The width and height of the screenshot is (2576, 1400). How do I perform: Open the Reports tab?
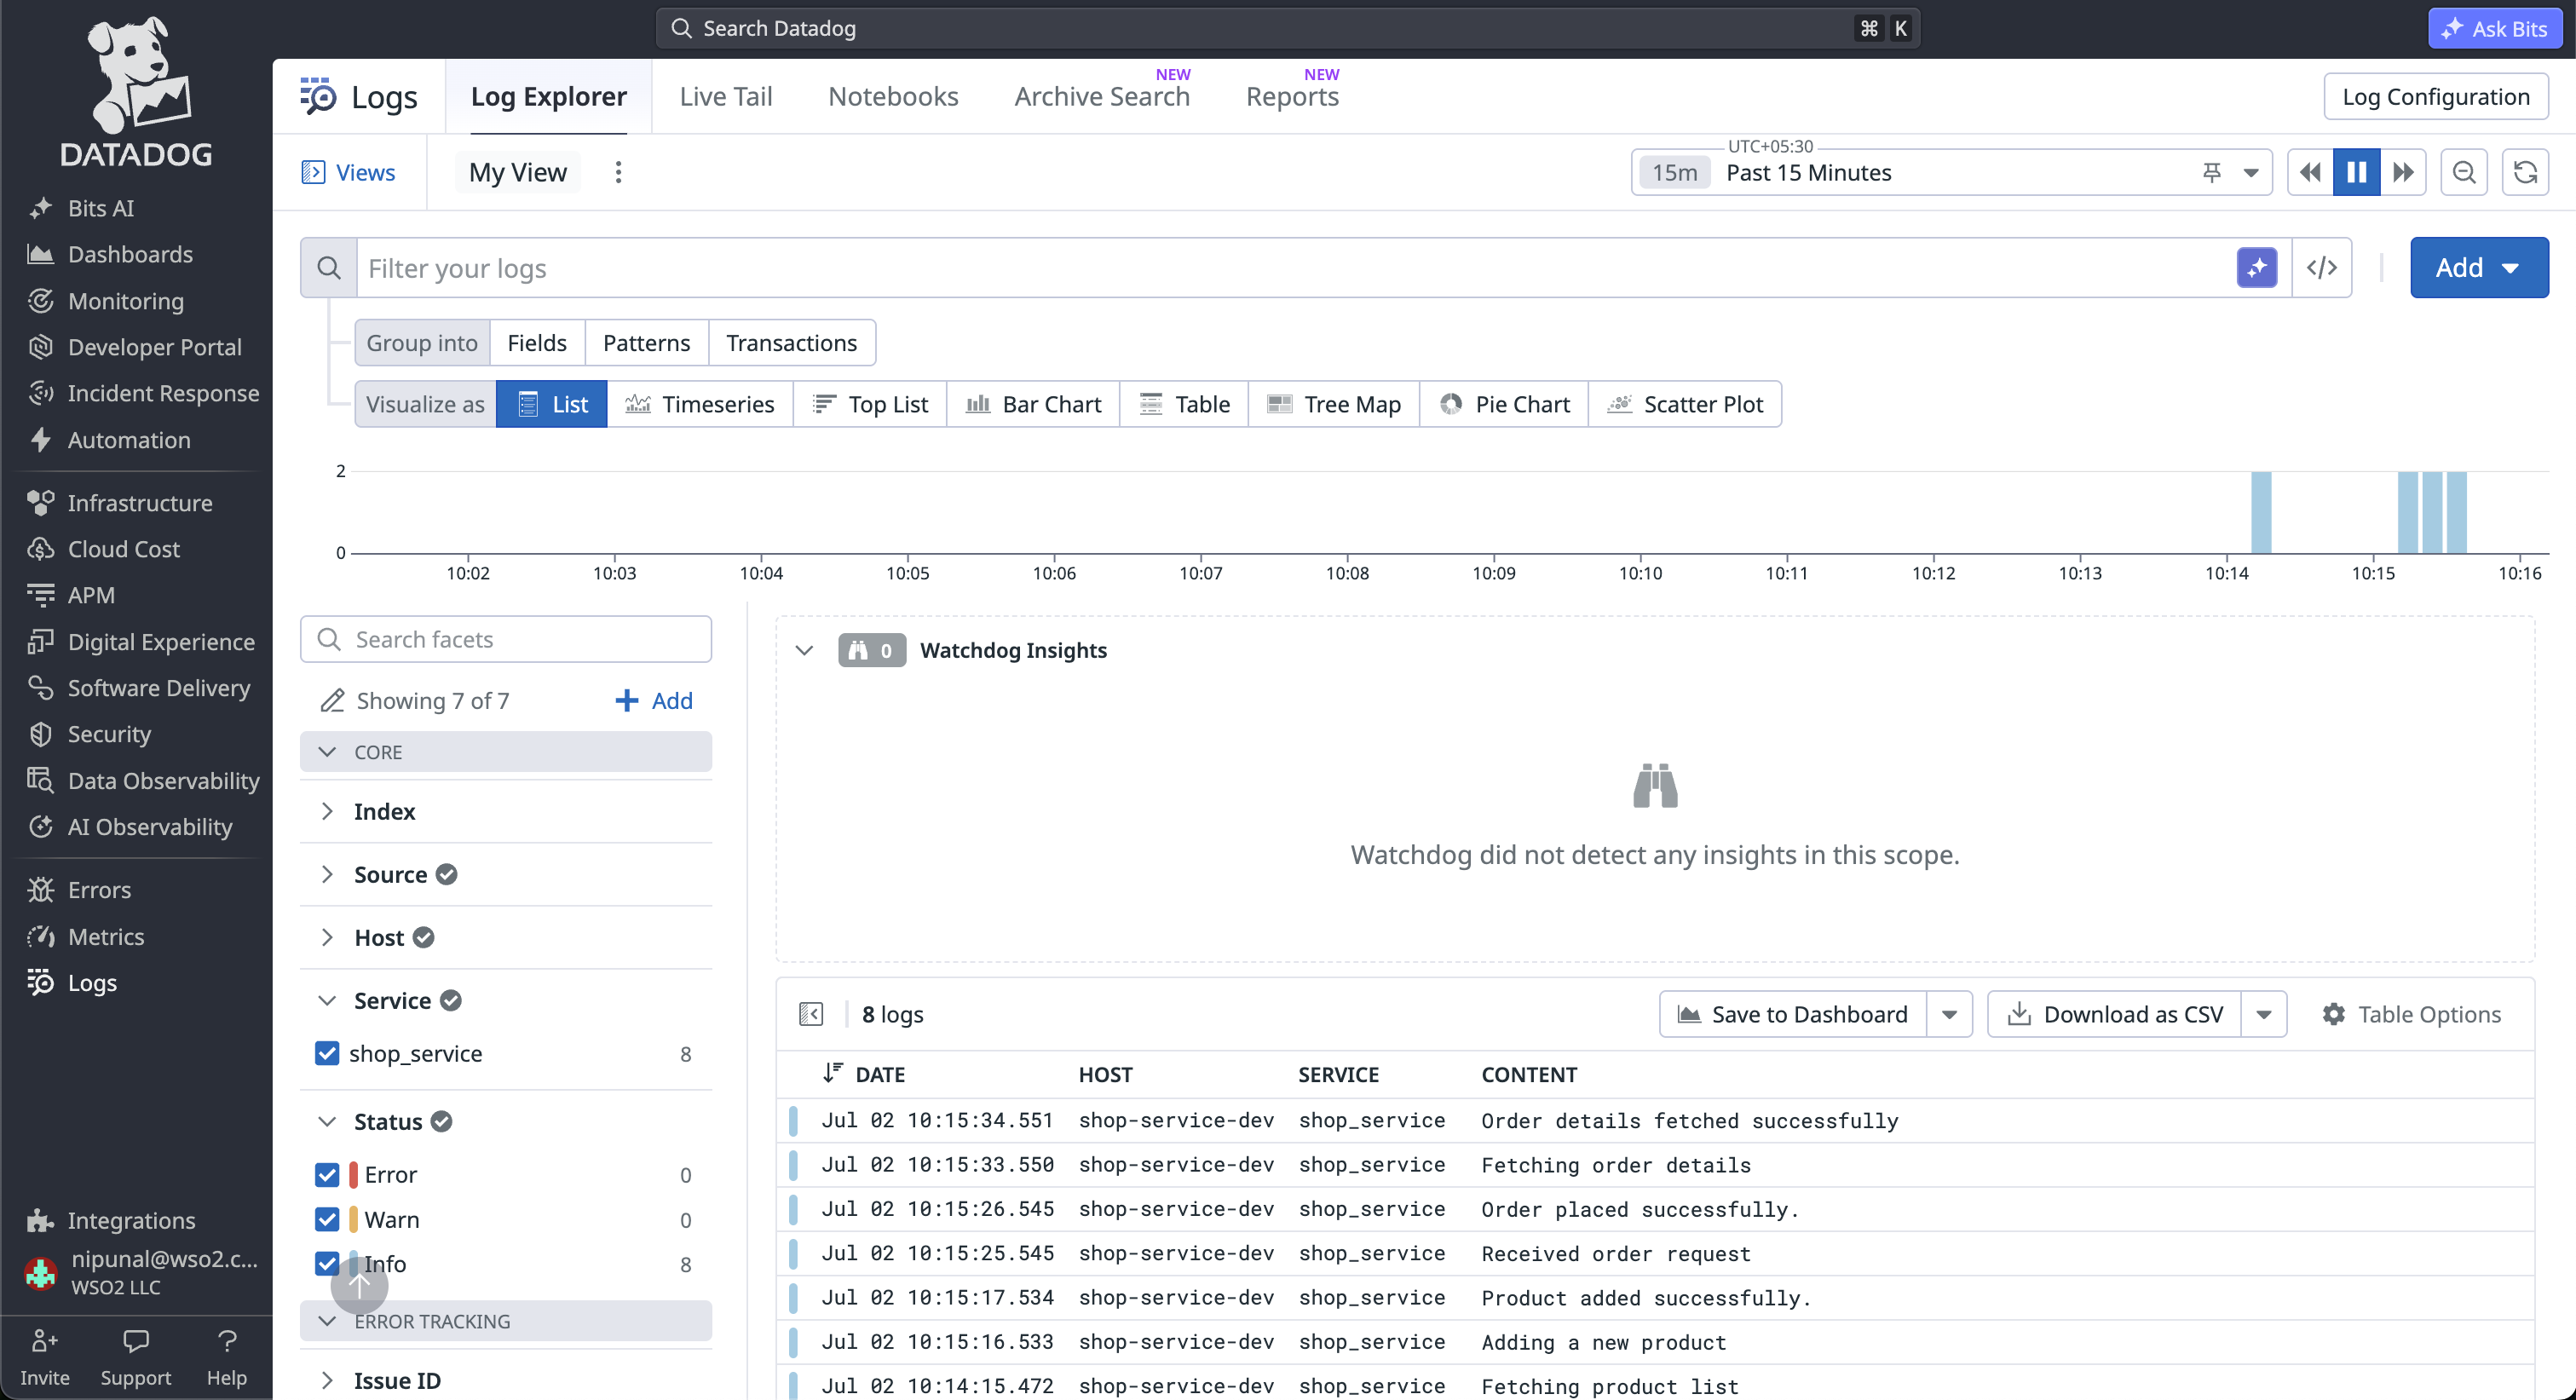pyautogui.click(x=1292, y=96)
